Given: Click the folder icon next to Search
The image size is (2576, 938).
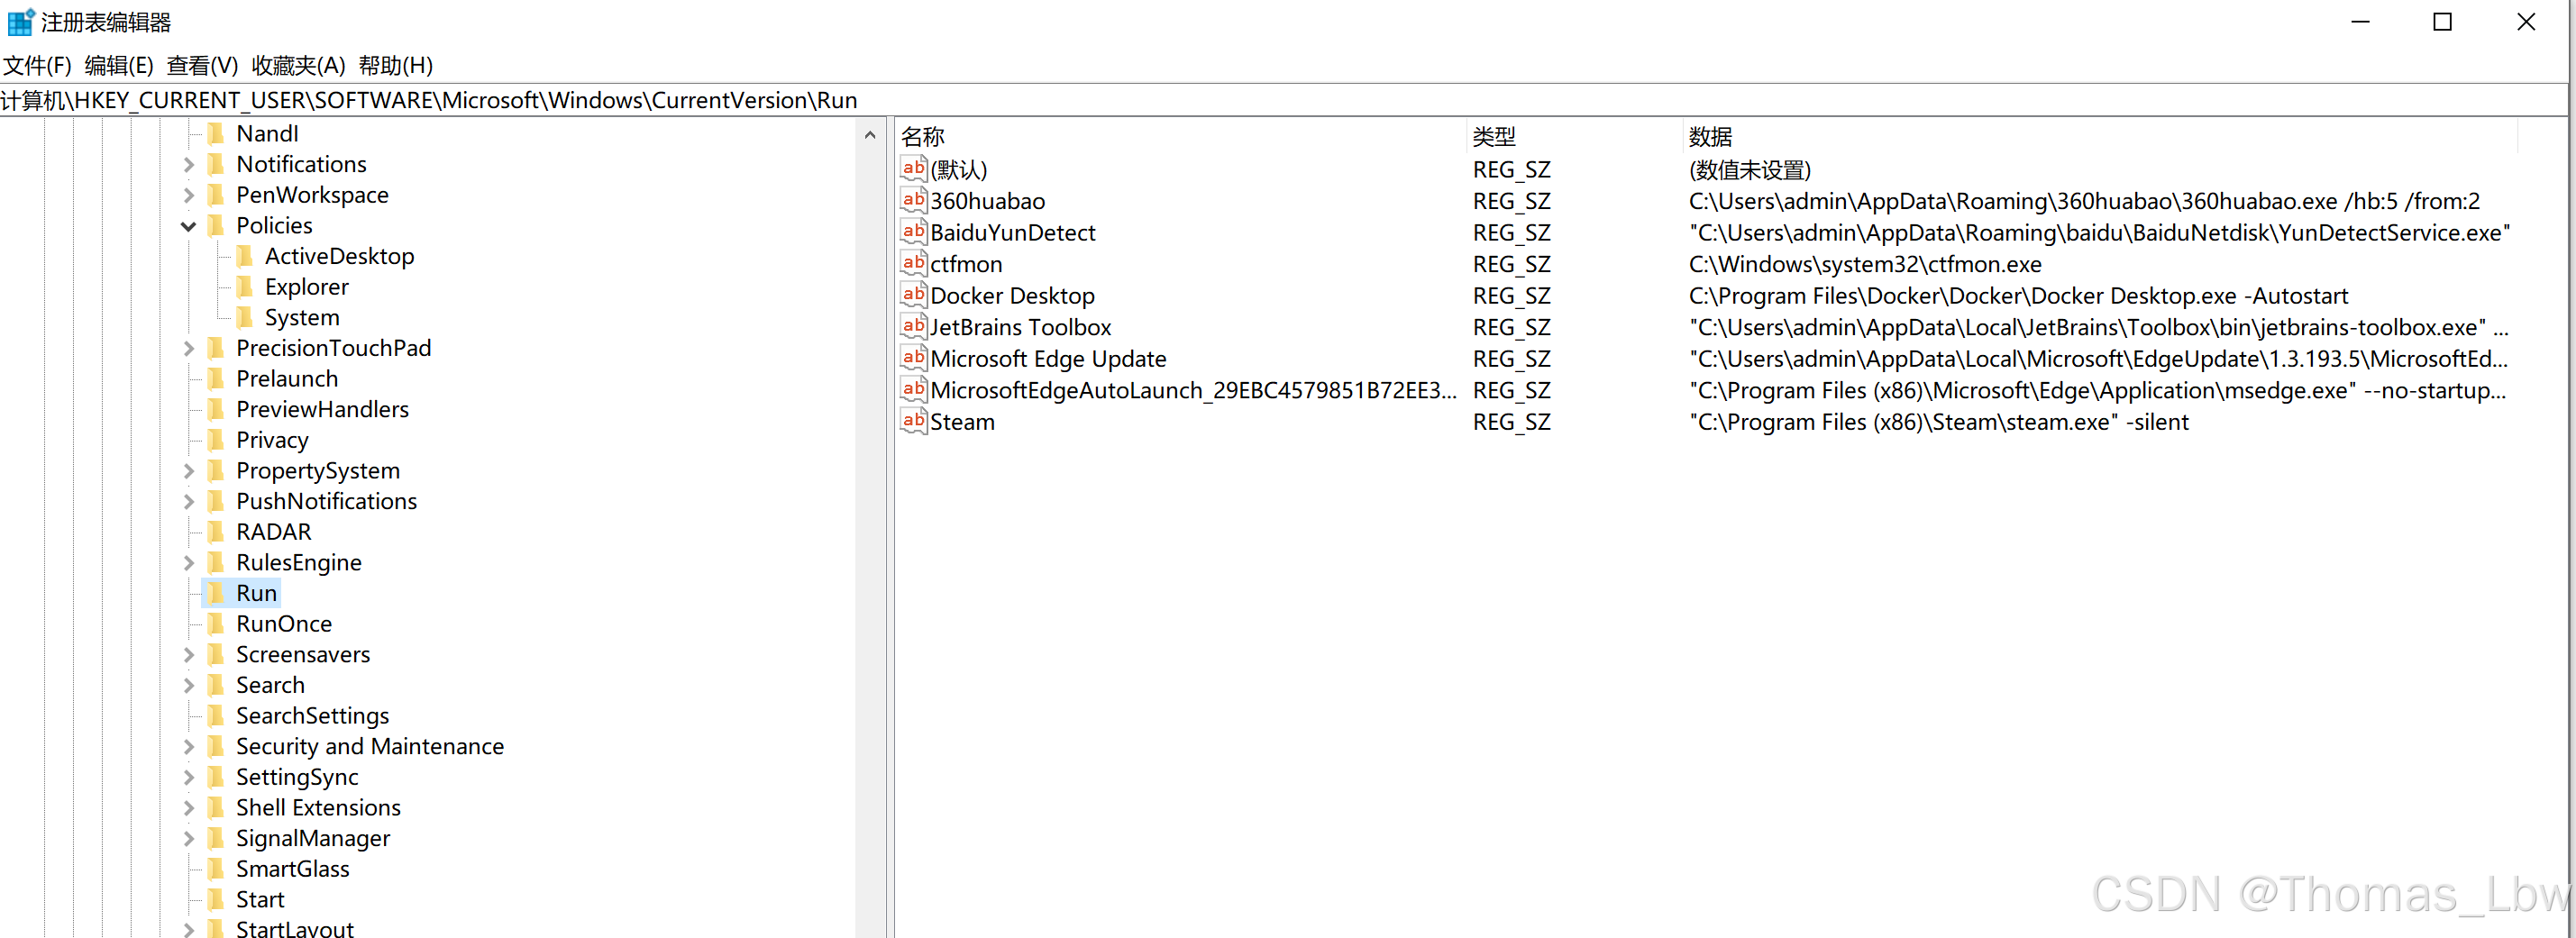Looking at the screenshot, I should [216, 685].
